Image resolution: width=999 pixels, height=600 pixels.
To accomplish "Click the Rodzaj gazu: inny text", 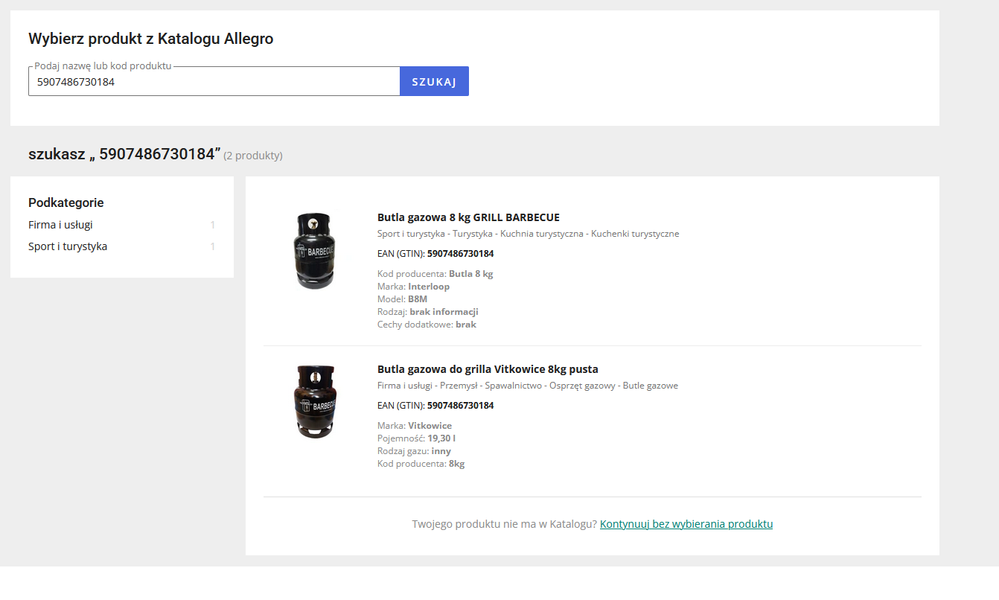I will 414,451.
